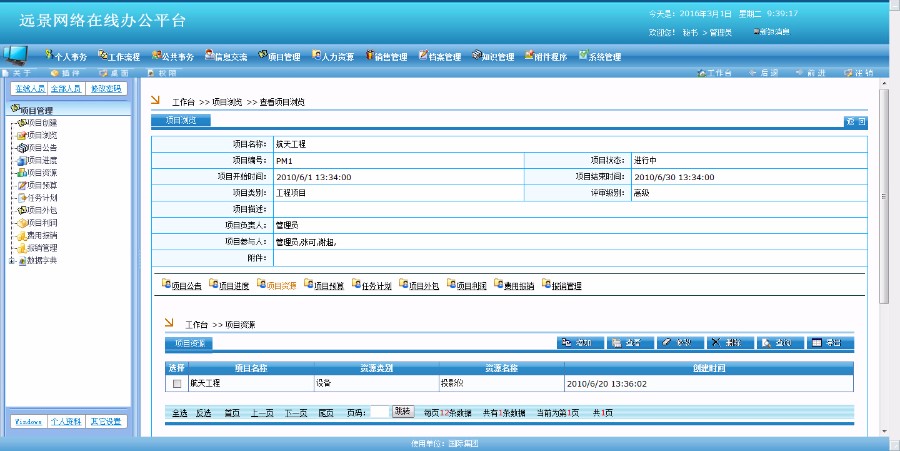Go to 下一页 in the pagination bar
Viewport: 900px width, 451px height.
296,413
